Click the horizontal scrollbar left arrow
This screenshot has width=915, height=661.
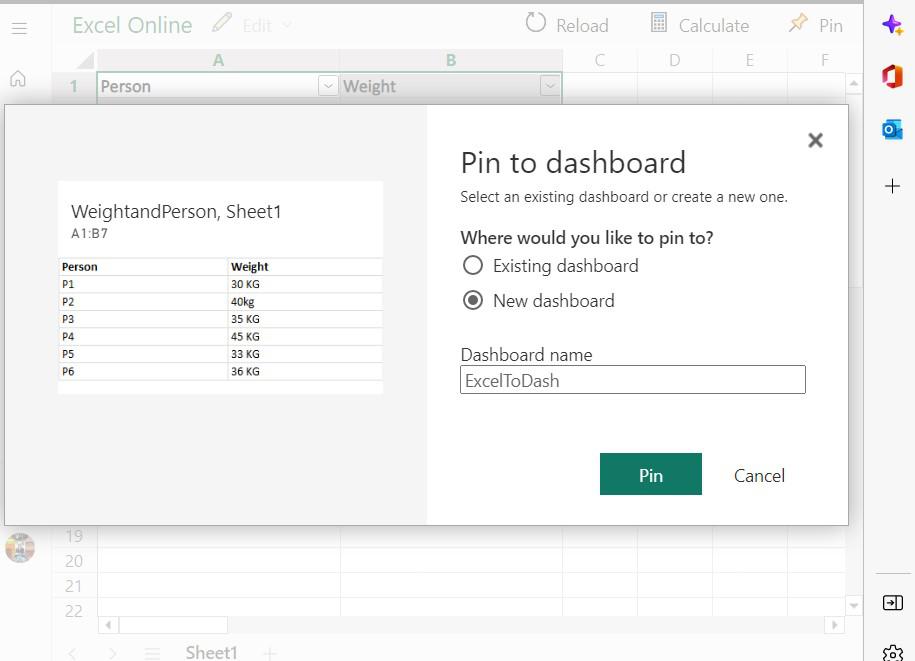tap(108, 625)
